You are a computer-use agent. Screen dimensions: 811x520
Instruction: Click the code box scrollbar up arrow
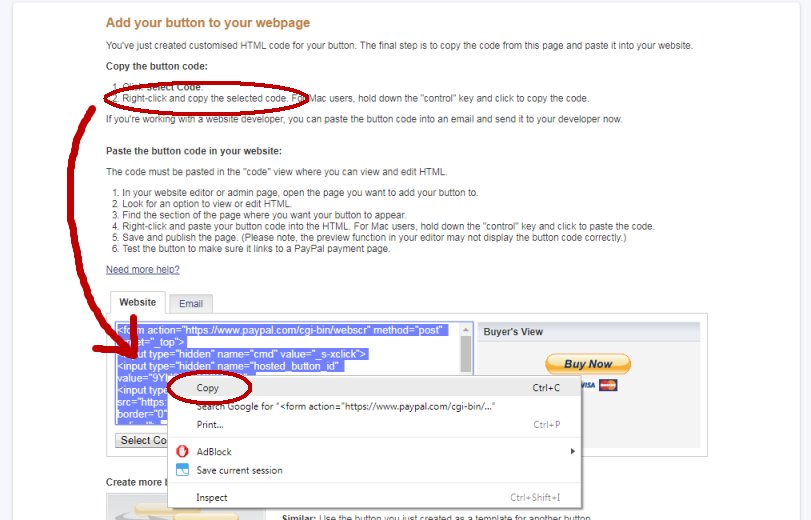tap(466, 330)
